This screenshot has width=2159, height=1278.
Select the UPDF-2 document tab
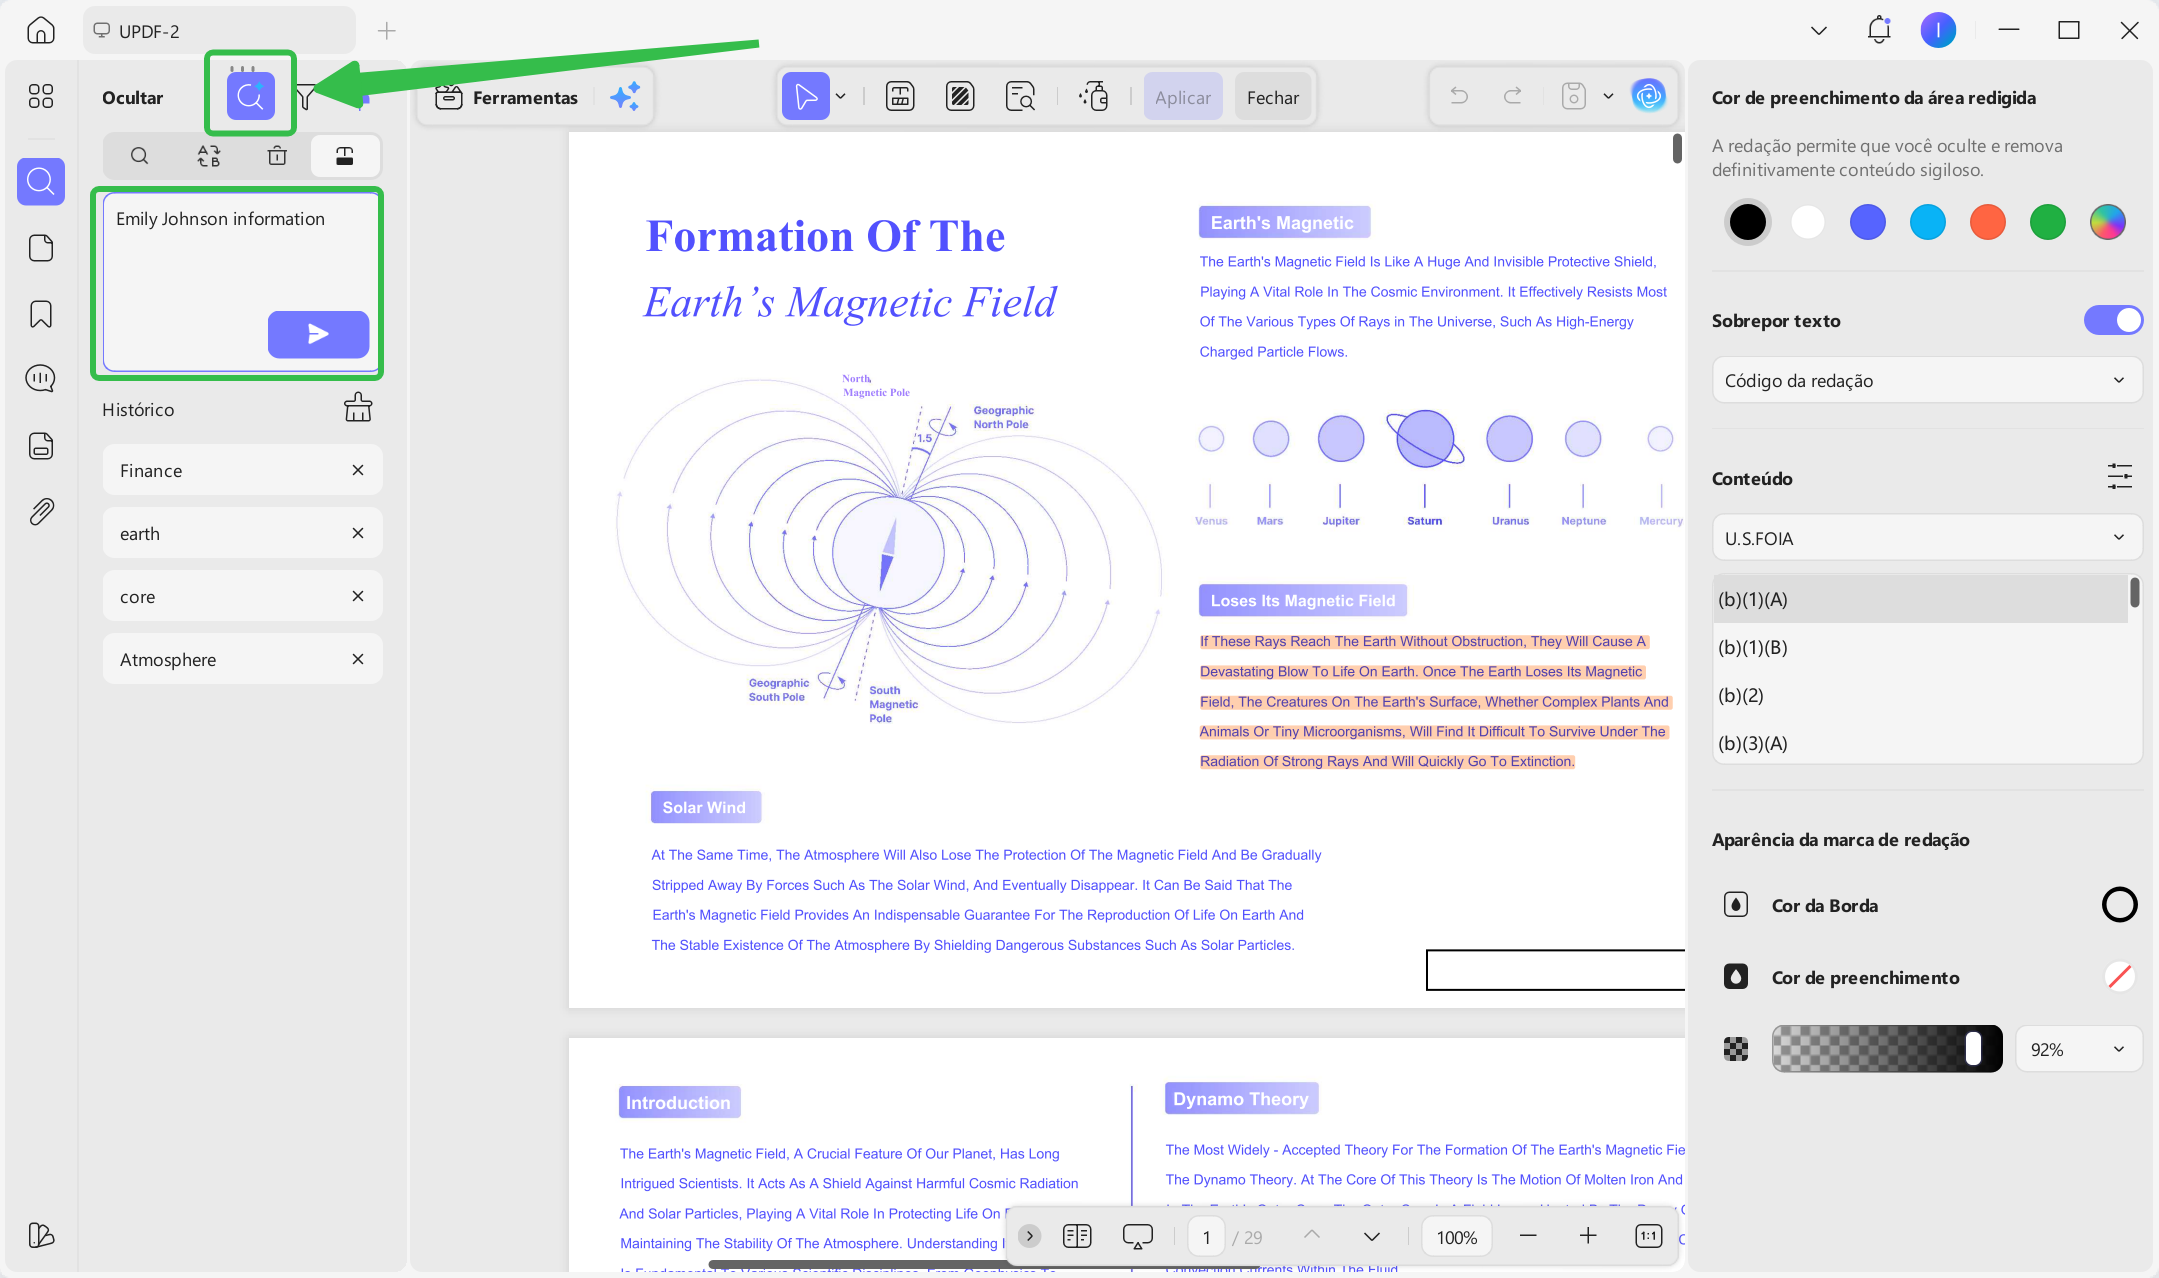219,30
